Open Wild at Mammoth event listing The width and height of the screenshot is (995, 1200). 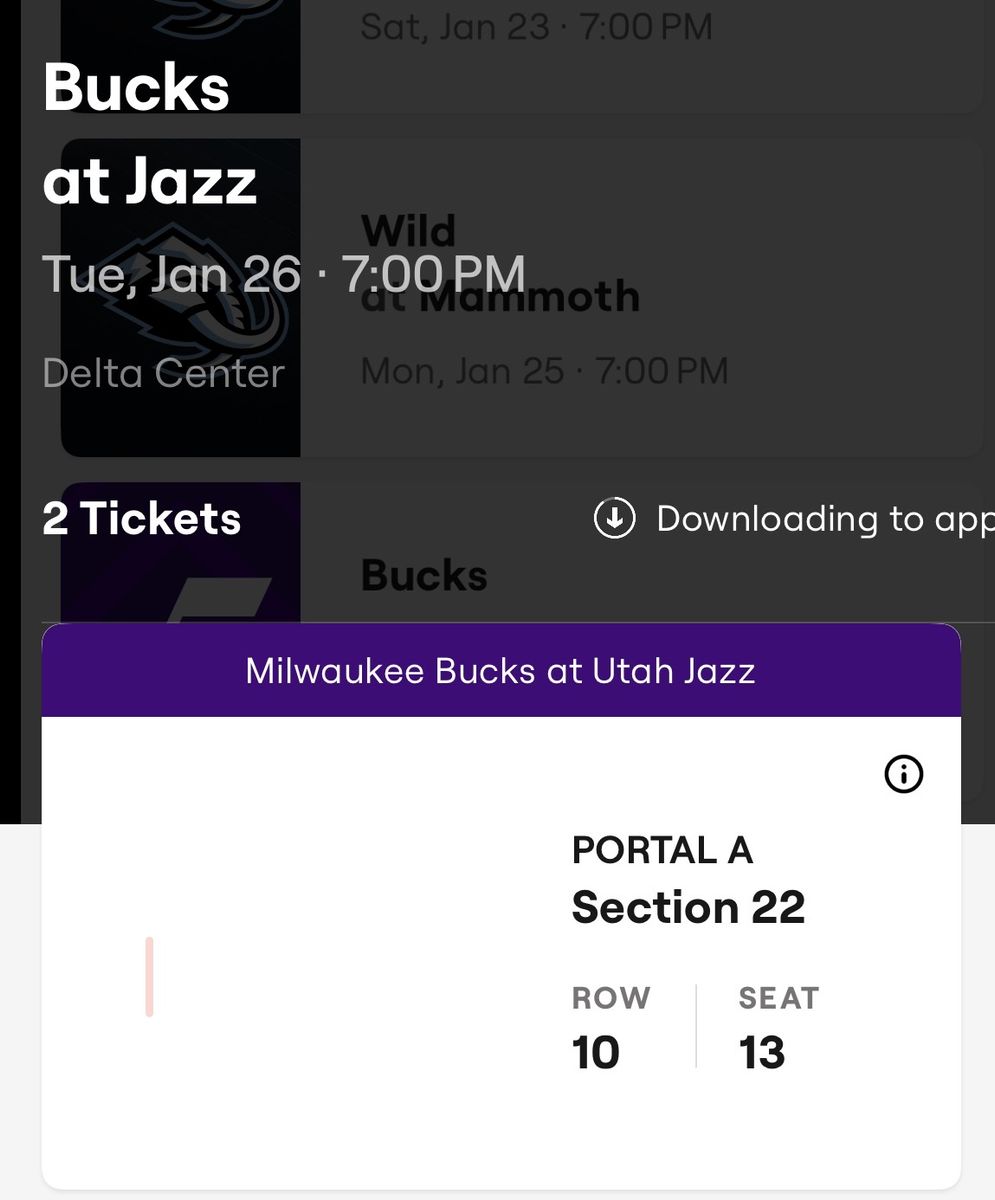(x=521, y=298)
